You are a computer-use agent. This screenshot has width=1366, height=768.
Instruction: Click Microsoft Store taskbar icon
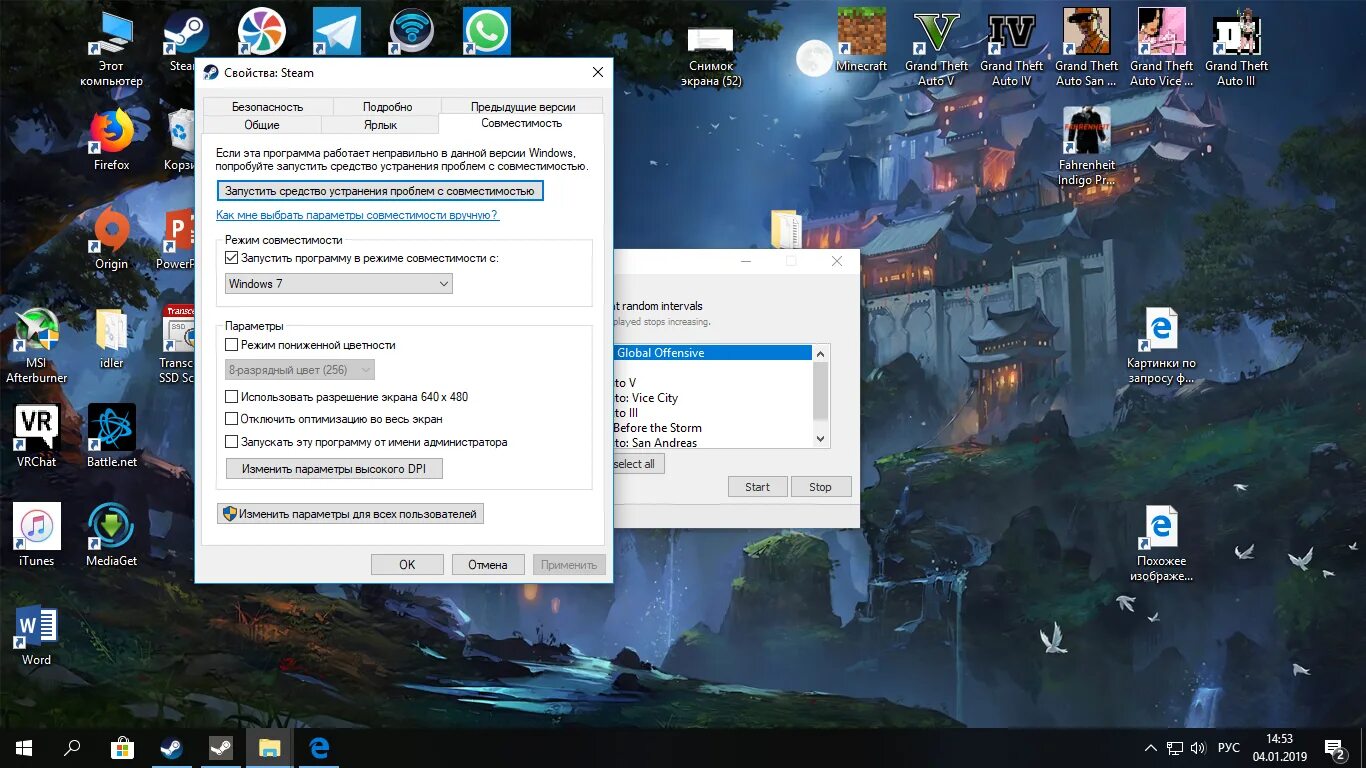click(122, 748)
